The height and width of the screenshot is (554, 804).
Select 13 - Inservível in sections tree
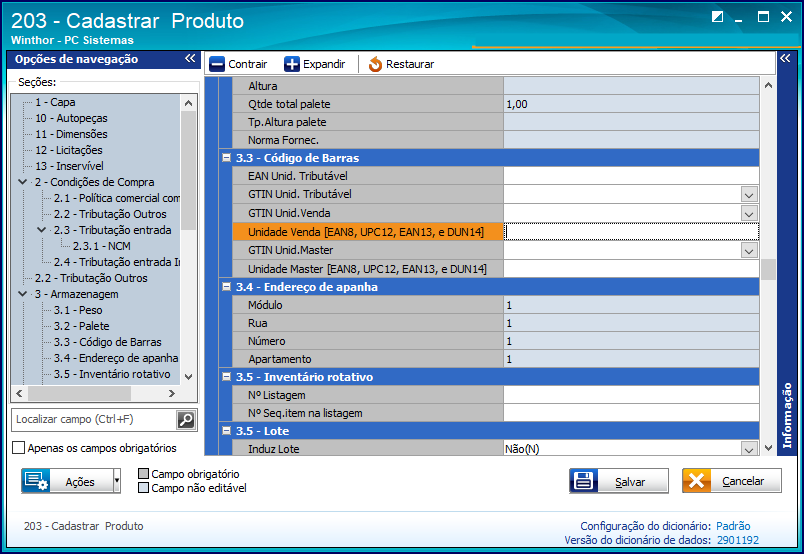(69, 166)
